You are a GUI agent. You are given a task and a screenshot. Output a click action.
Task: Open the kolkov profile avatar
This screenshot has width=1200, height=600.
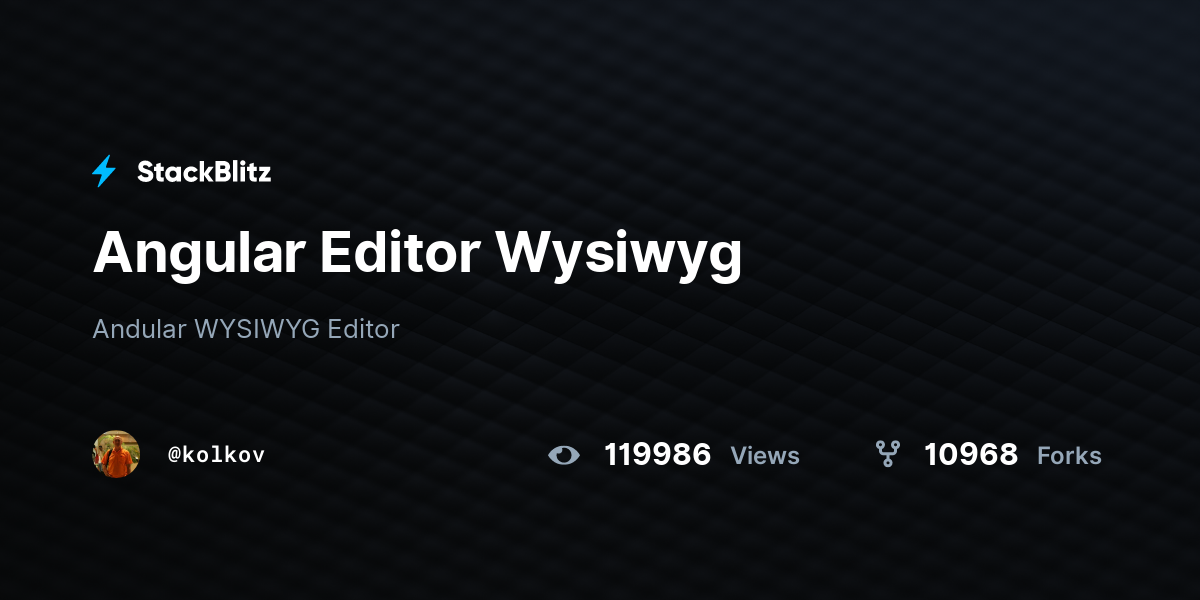[x=116, y=454]
